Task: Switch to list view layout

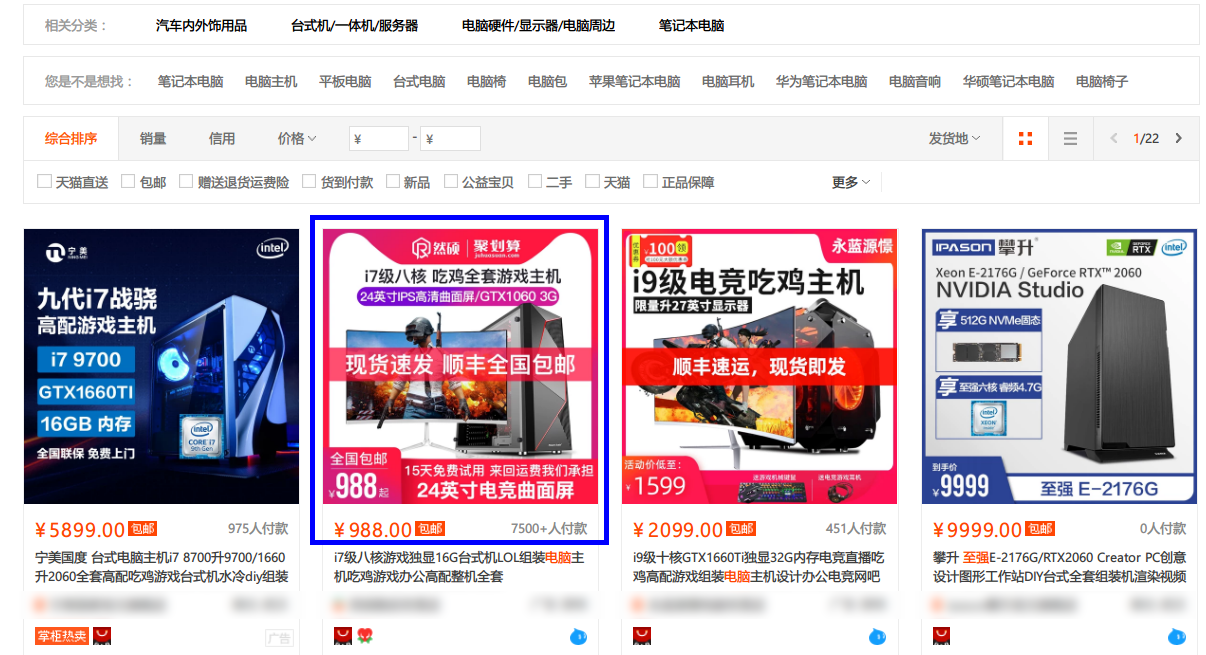Action: 1070,139
